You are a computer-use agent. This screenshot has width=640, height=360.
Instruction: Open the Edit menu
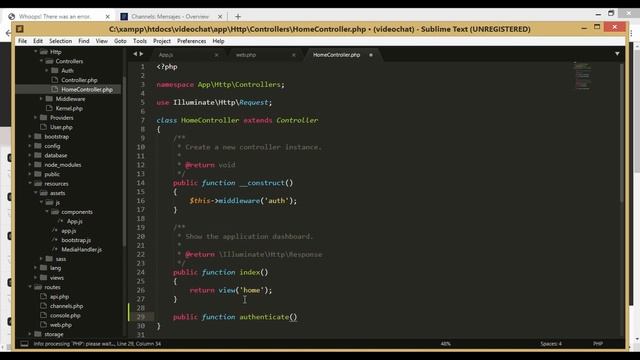[x=38, y=41]
